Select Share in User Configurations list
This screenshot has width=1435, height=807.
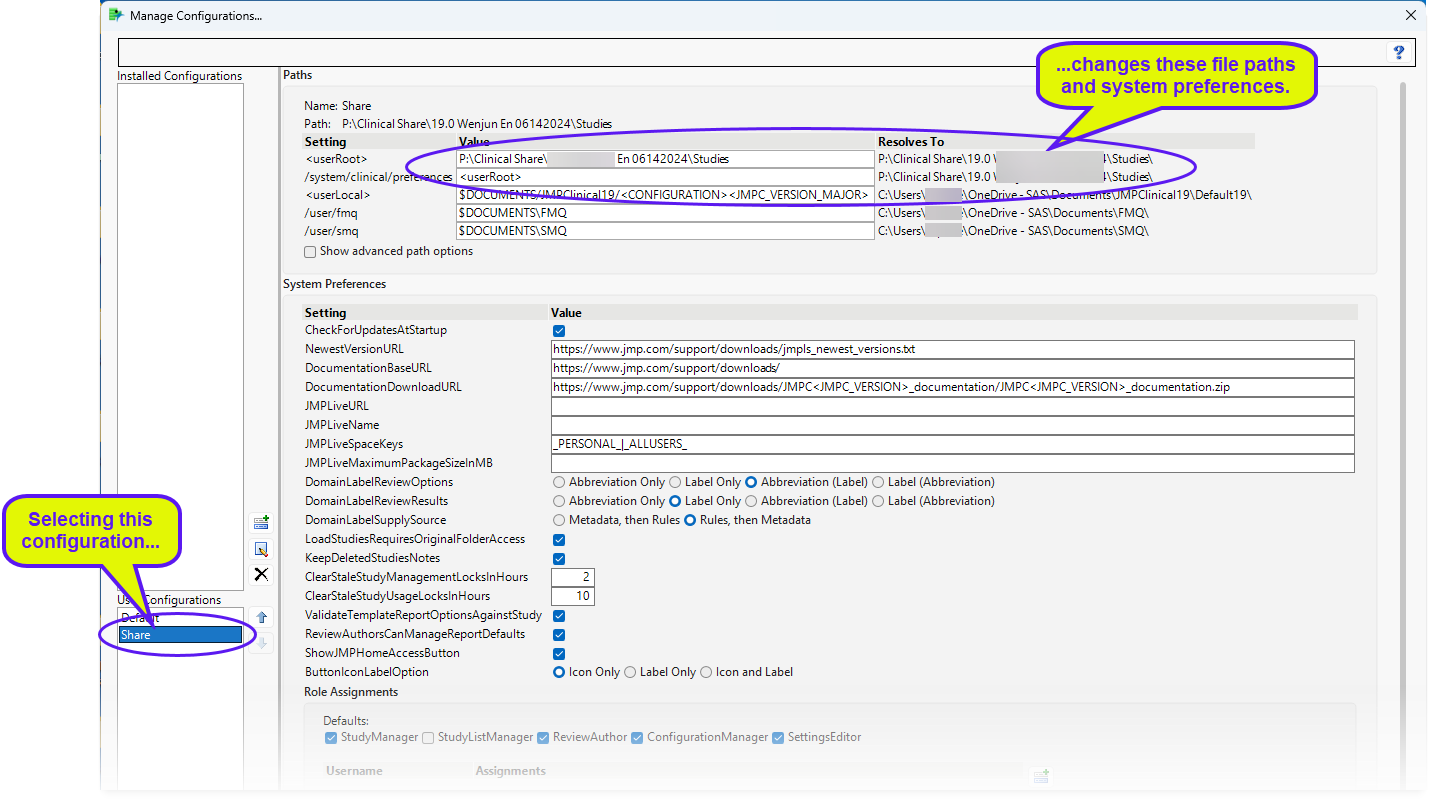click(x=180, y=635)
